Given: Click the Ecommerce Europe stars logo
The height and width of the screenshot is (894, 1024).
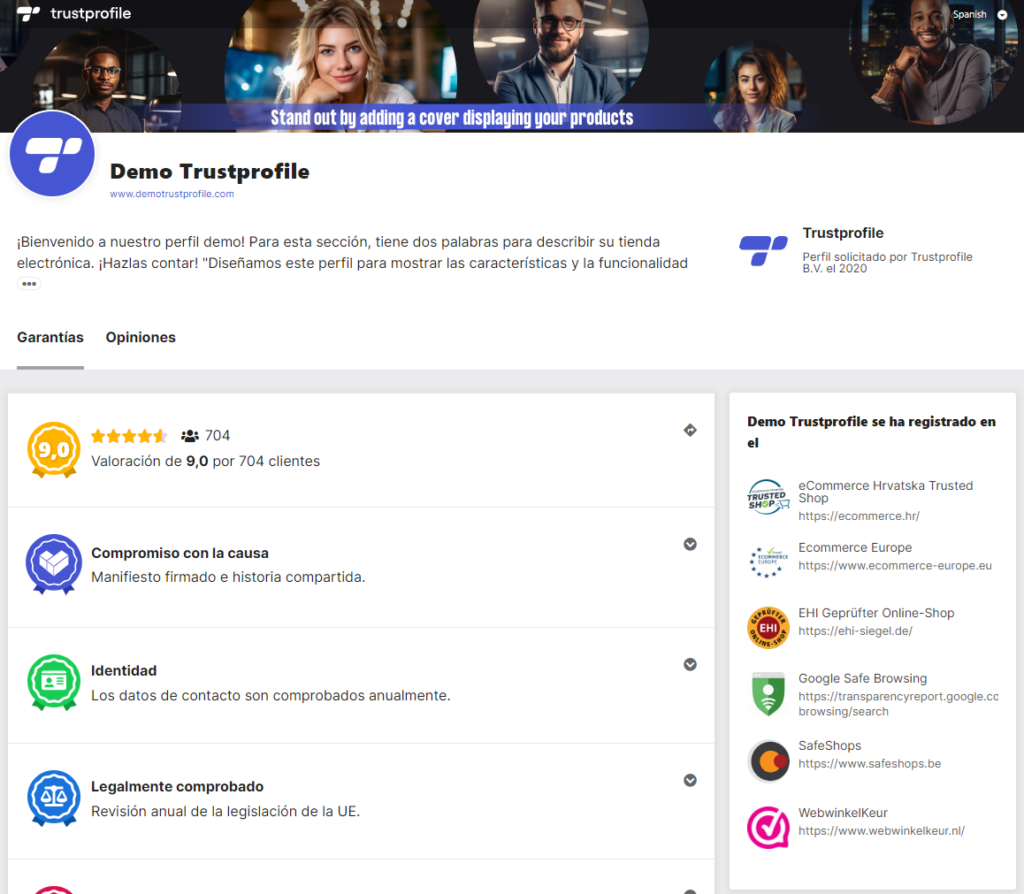Looking at the screenshot, I should [x=768, y=562].
